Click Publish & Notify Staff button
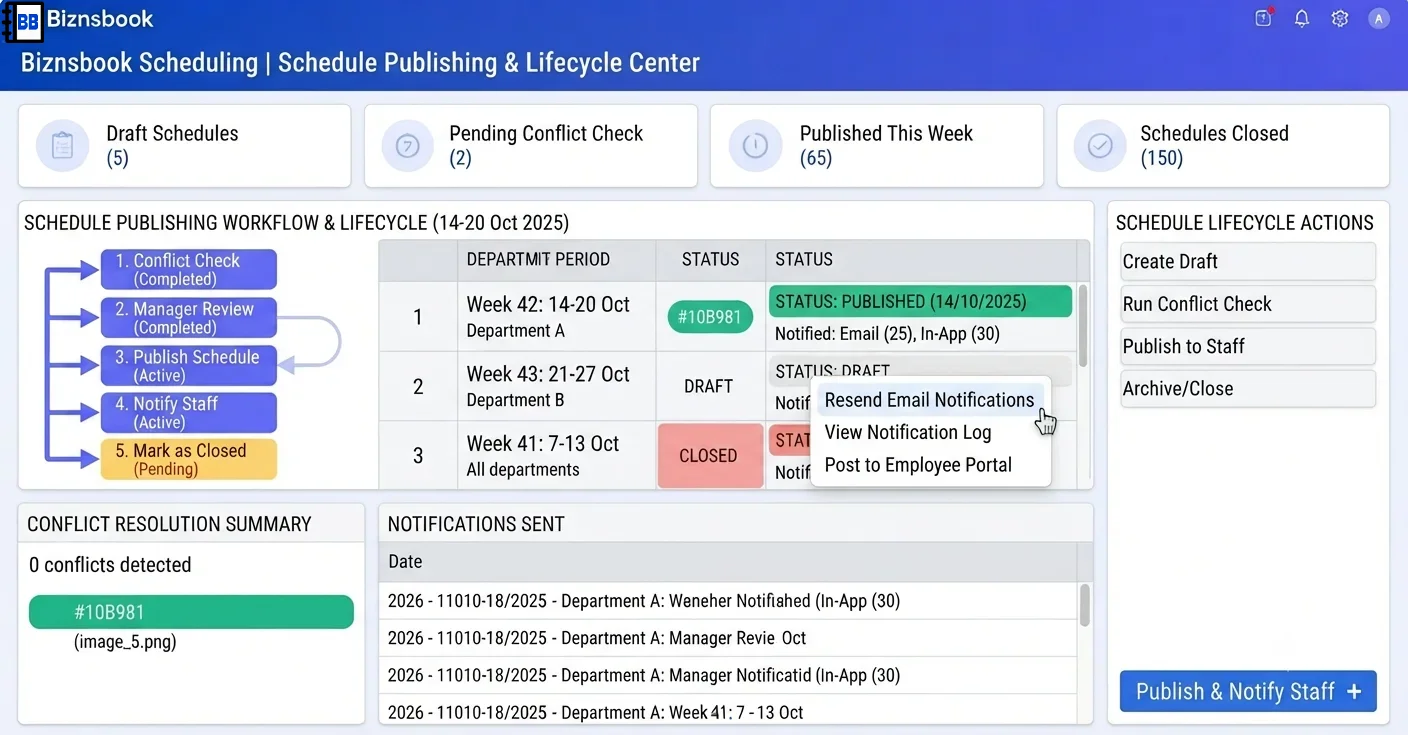Image resolution: width=1408 pixels, height=735 pixels. click(1248, 692)
